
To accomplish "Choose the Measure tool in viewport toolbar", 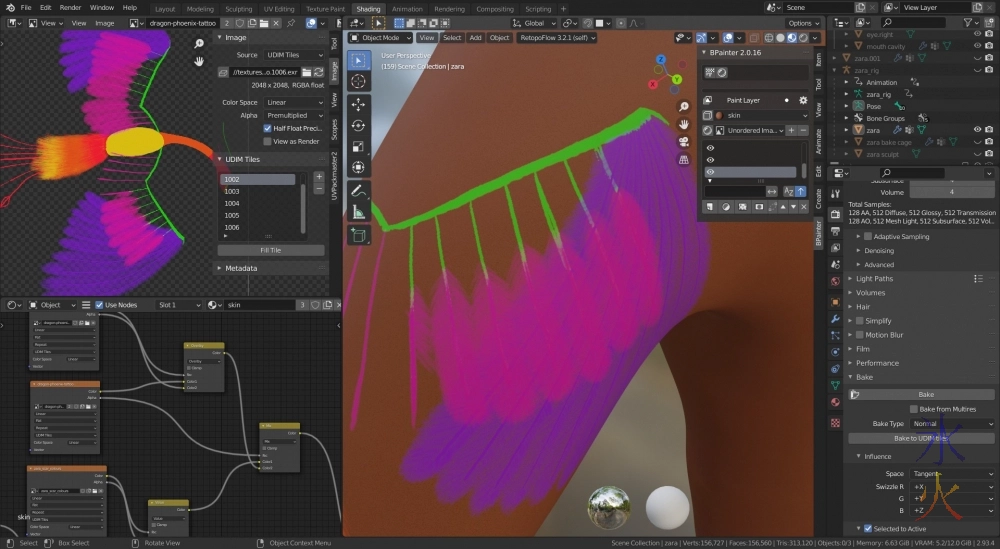I will 358,211.
